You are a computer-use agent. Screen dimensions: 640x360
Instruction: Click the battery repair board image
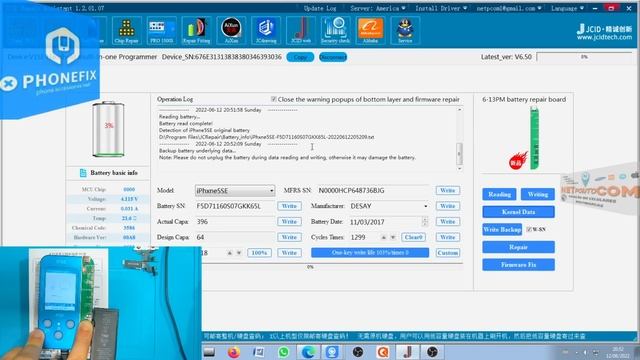pos(534,138)
